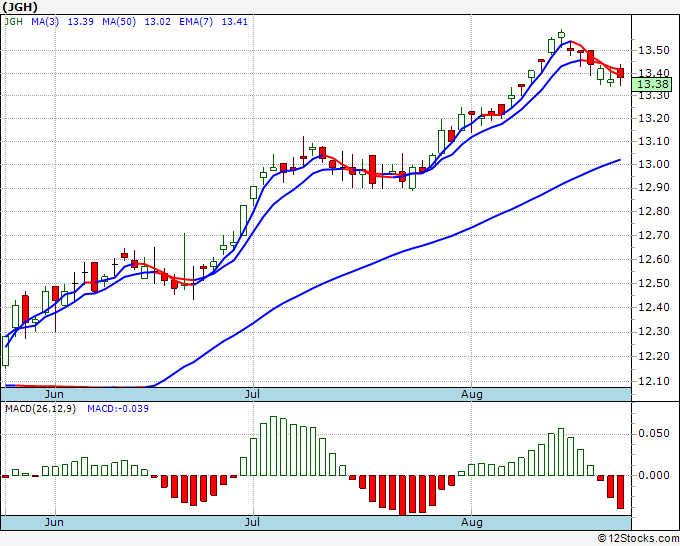Click the MACD:-0.039 value readout
Image resolution: width=680 pixels, height=546 pixels.
pos(118,409)
